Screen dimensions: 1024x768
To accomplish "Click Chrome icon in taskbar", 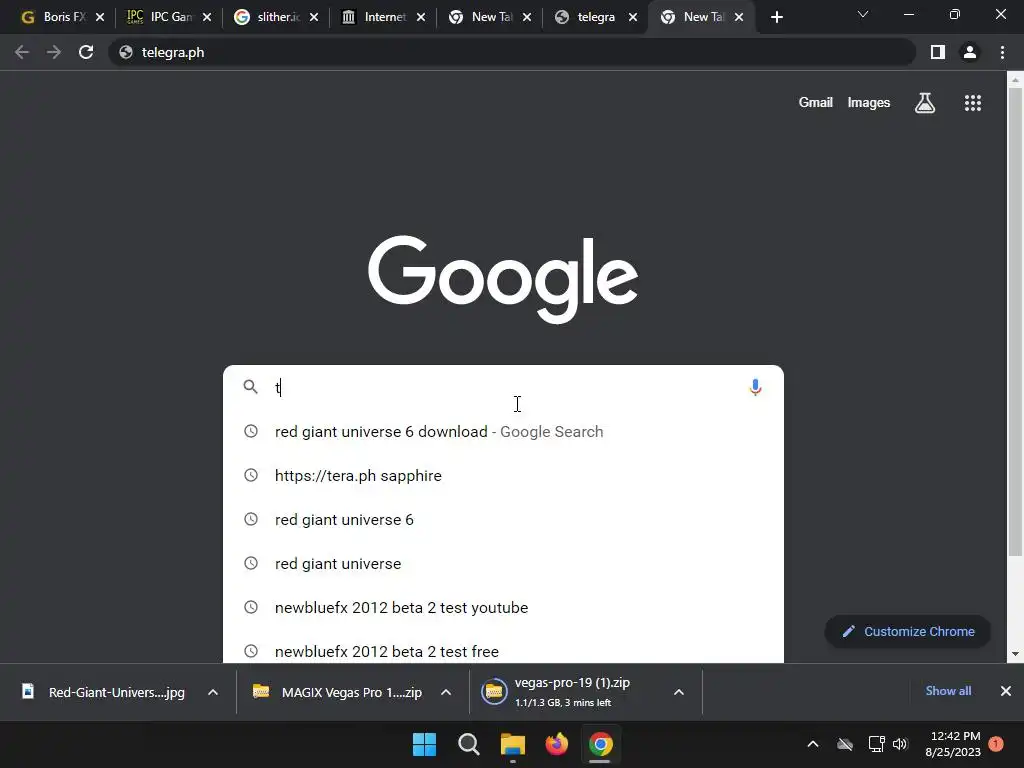I will [x=600, y=744].
